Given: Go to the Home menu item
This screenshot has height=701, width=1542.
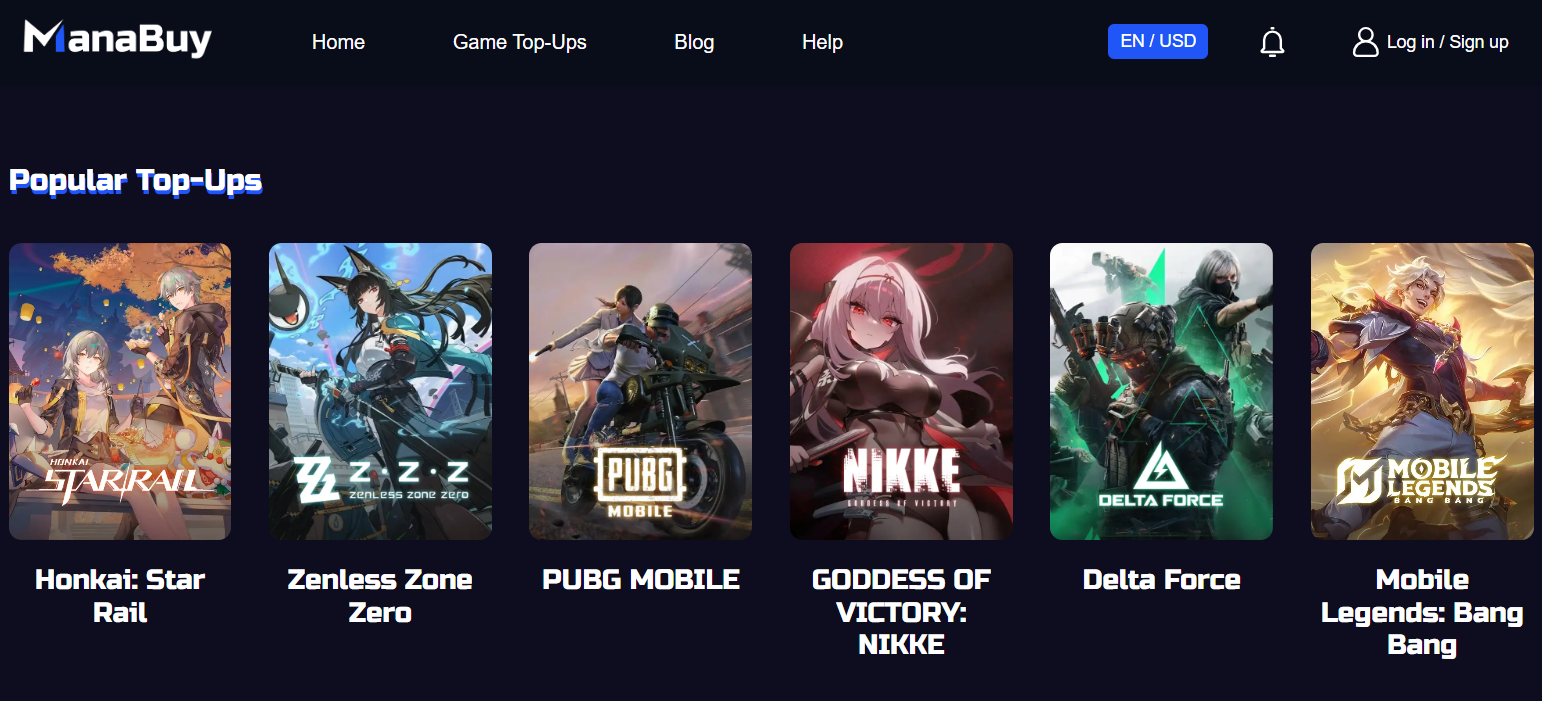Looking at the screenshot, I should click(338, 42).
